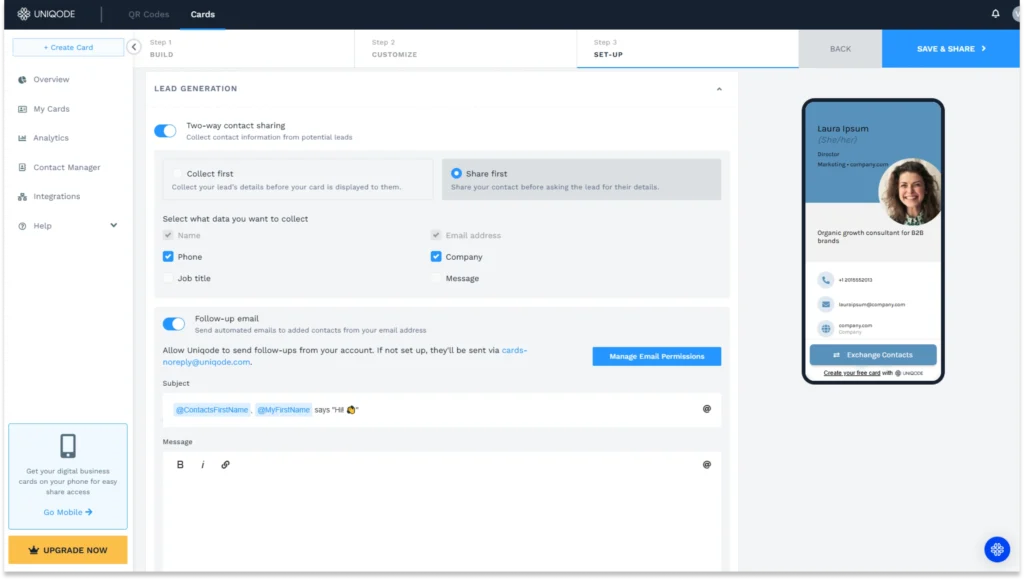The height and width of the screenshot is (580, 1024).
Task: Check the Message checkbox
Action: (436, 278)
